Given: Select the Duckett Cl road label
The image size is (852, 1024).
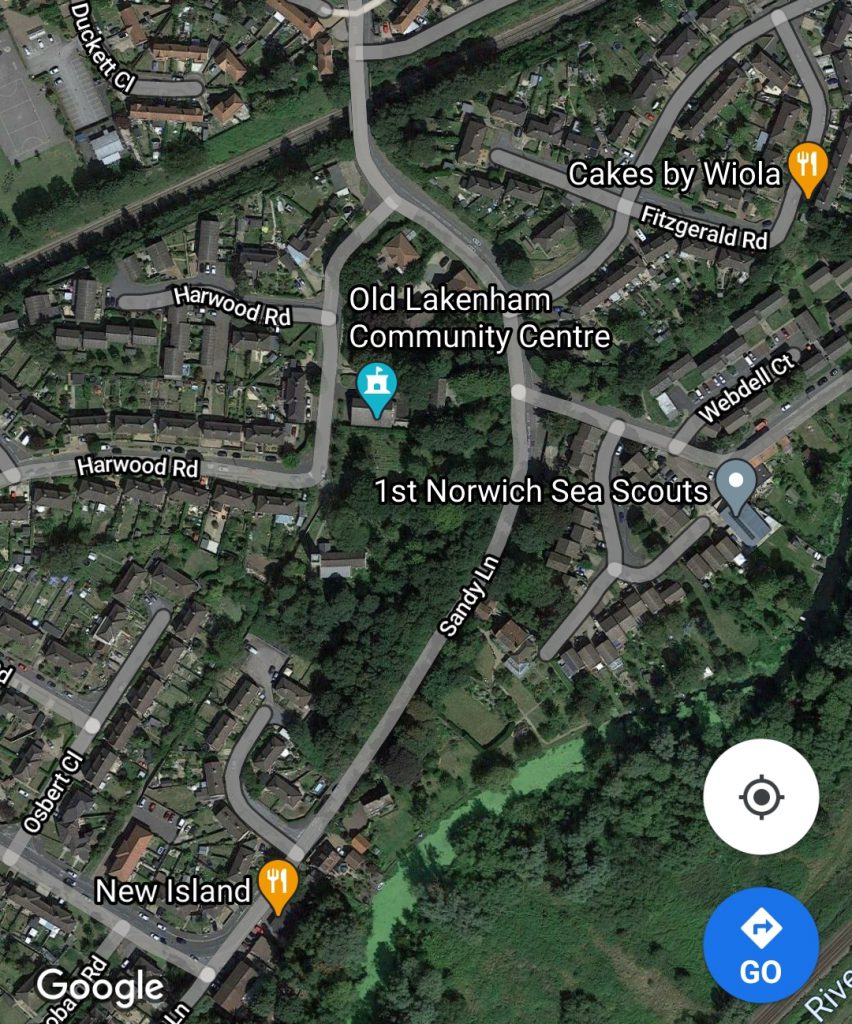Looking at the screenshot, I should click(x=102, y=46).
